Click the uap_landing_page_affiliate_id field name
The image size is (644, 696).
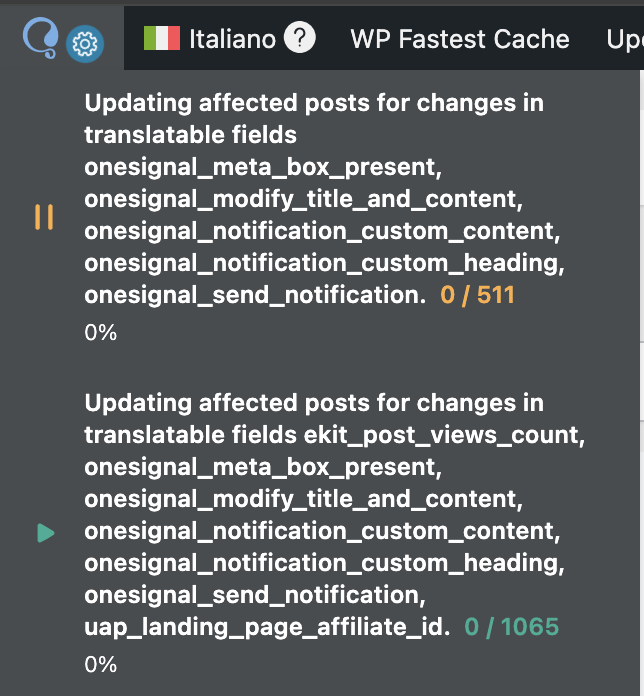point(267,627)
